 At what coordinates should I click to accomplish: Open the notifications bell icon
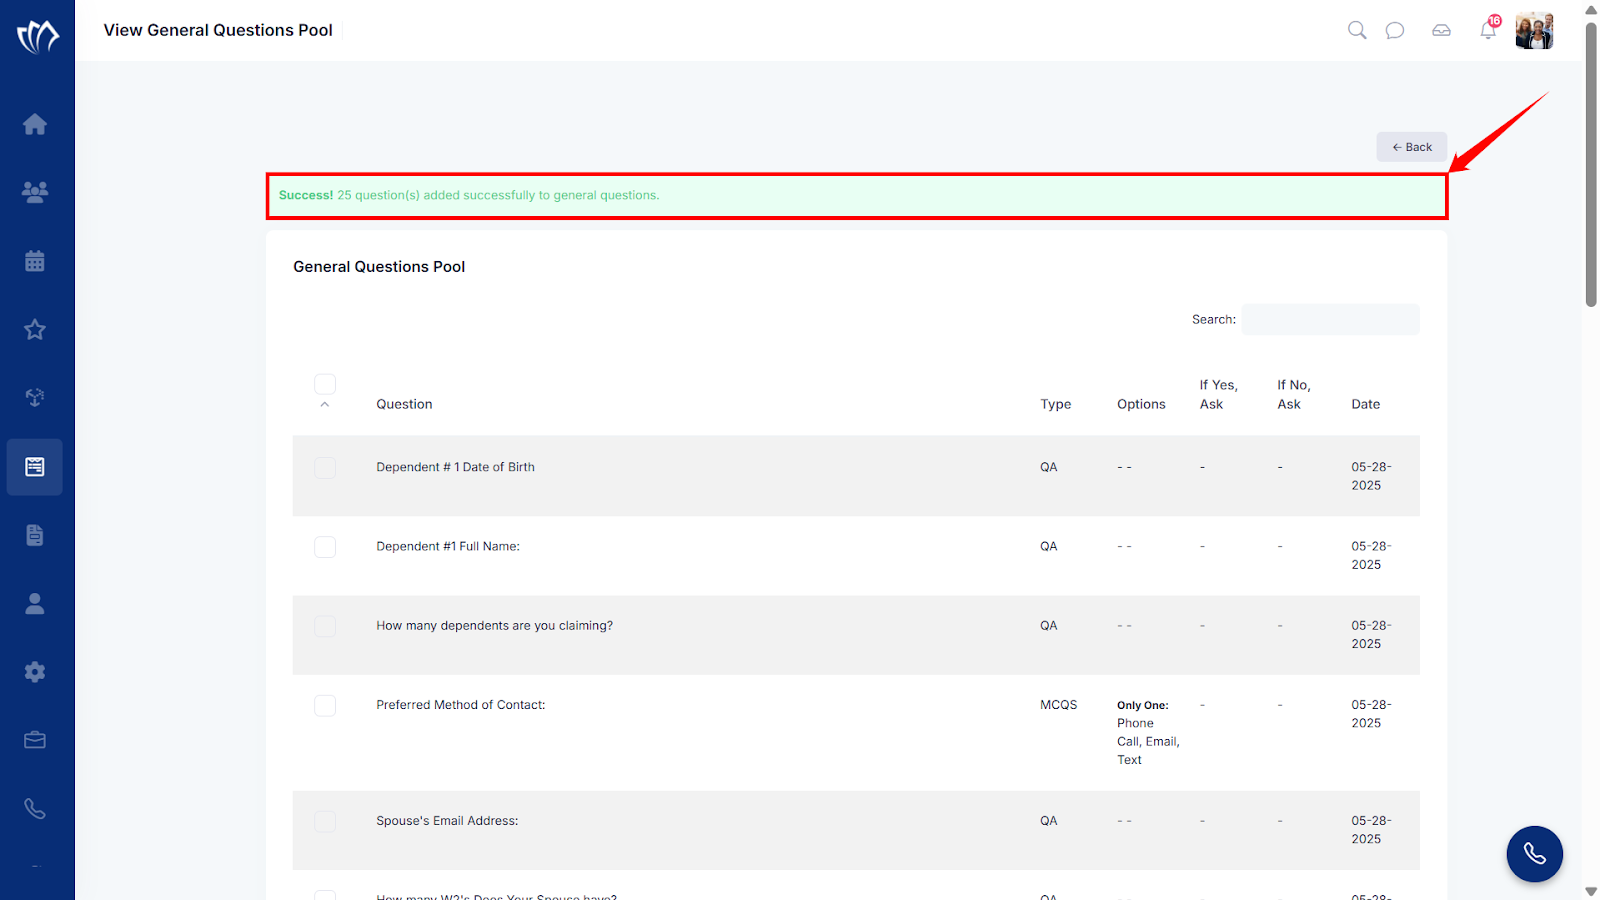click(1488, 30)
